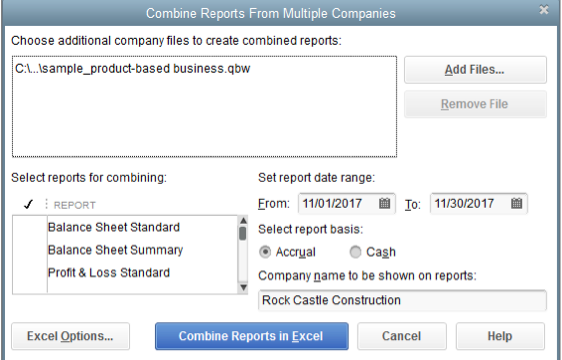Viewport: 562px width, 360px height.
Task: Click the report list scroll down arrow
Action: (243, 288)
